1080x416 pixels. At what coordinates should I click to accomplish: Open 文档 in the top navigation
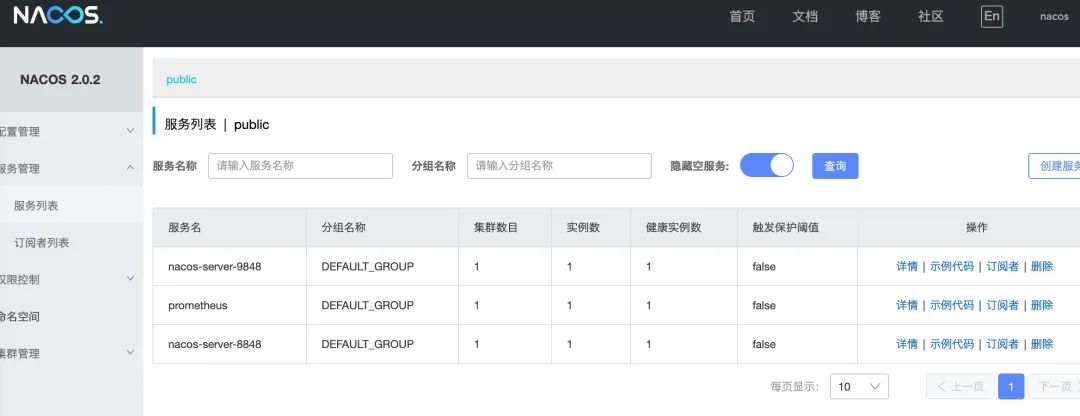[805, 16]
